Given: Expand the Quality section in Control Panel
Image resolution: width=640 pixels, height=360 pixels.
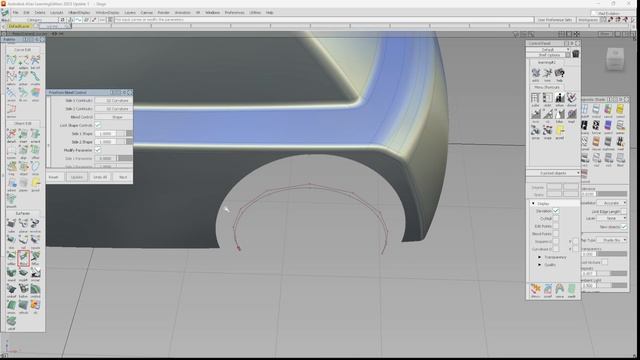Looking at the screenshot, I should (539, 265).
